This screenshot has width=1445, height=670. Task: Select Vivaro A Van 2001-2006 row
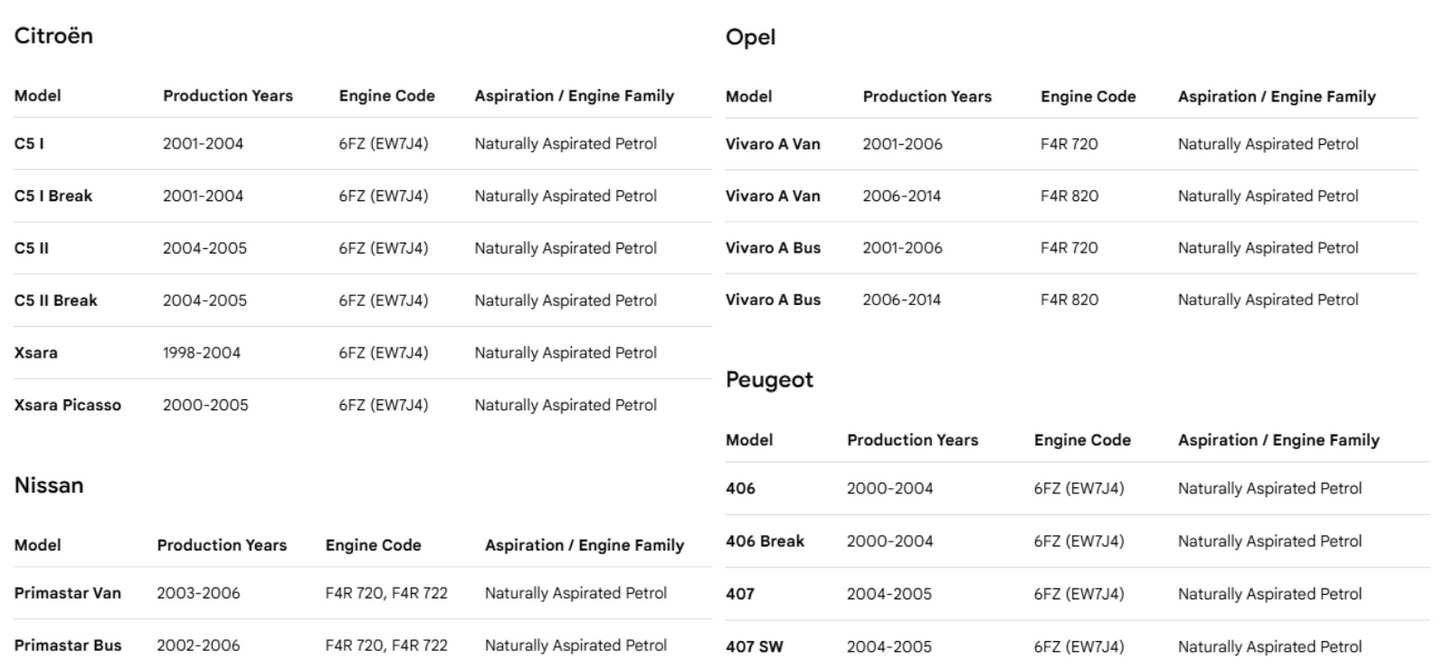click(1072, 144)
